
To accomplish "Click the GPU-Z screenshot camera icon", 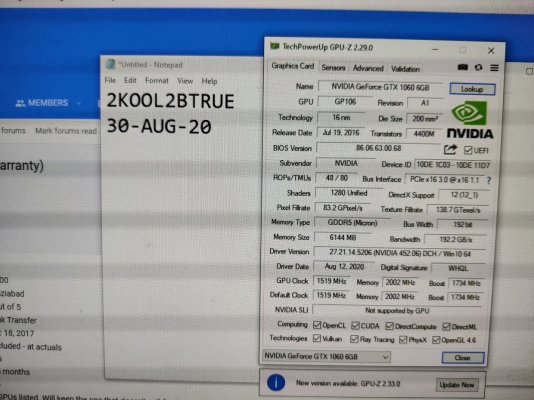I will coord(462,67).
